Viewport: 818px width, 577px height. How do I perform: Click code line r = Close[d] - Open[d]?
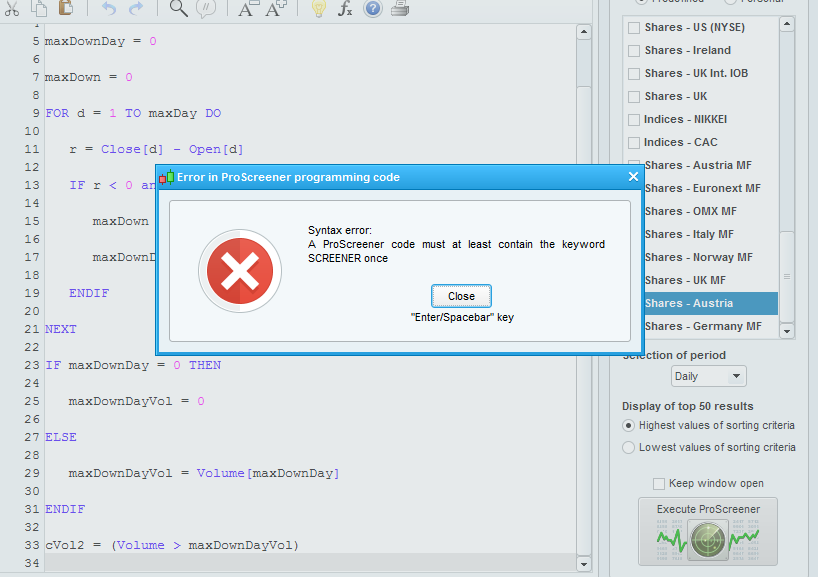coord(156,149)
